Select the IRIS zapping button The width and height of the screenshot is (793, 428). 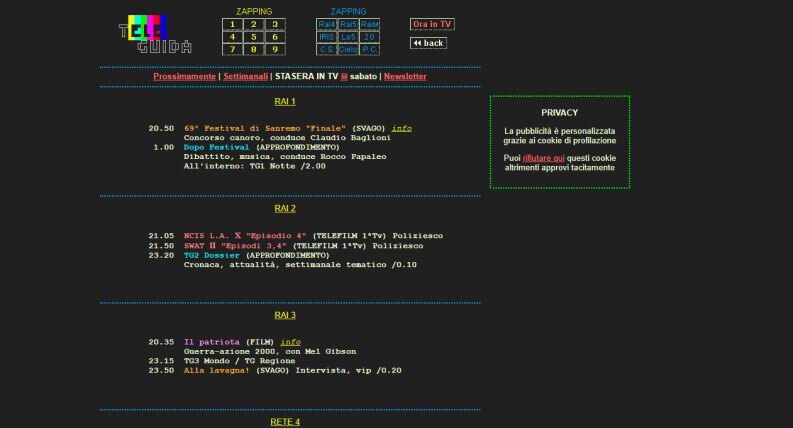[326, 37]
